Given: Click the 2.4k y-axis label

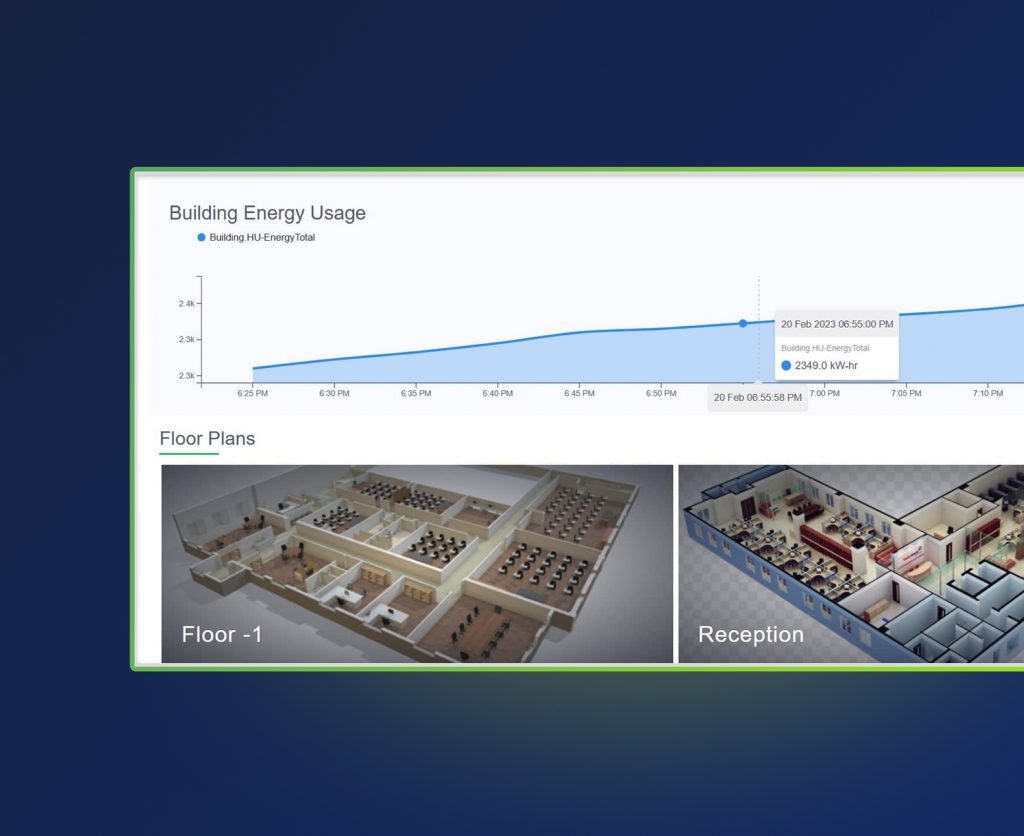Looking at the screenshot, I should [x=186, y=304].
